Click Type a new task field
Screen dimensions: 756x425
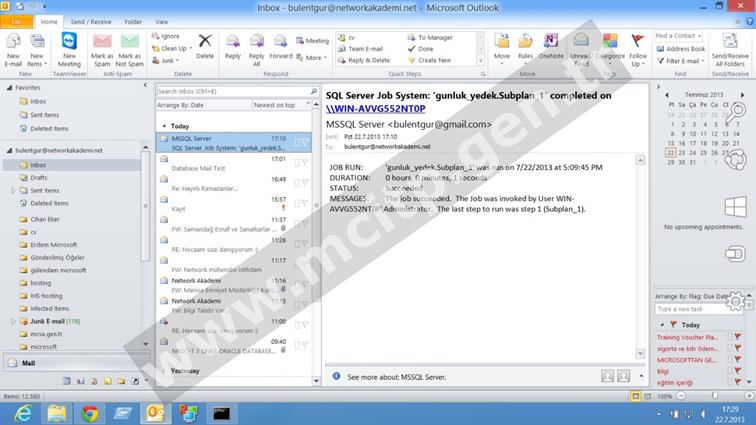[x=700, y=309]
